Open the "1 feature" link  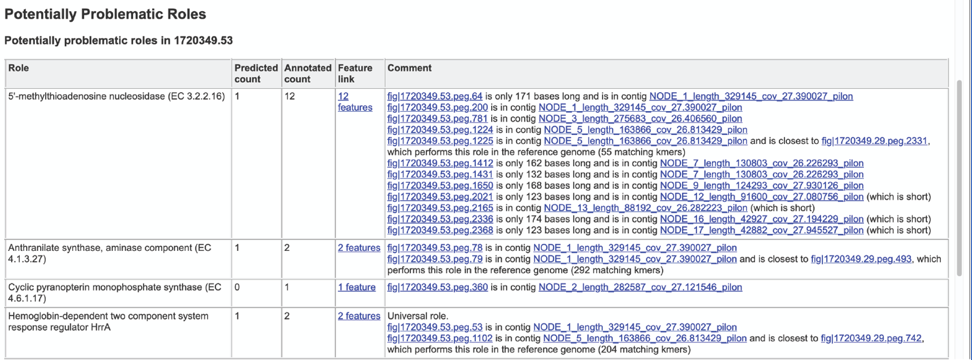[x=356, y=288]
